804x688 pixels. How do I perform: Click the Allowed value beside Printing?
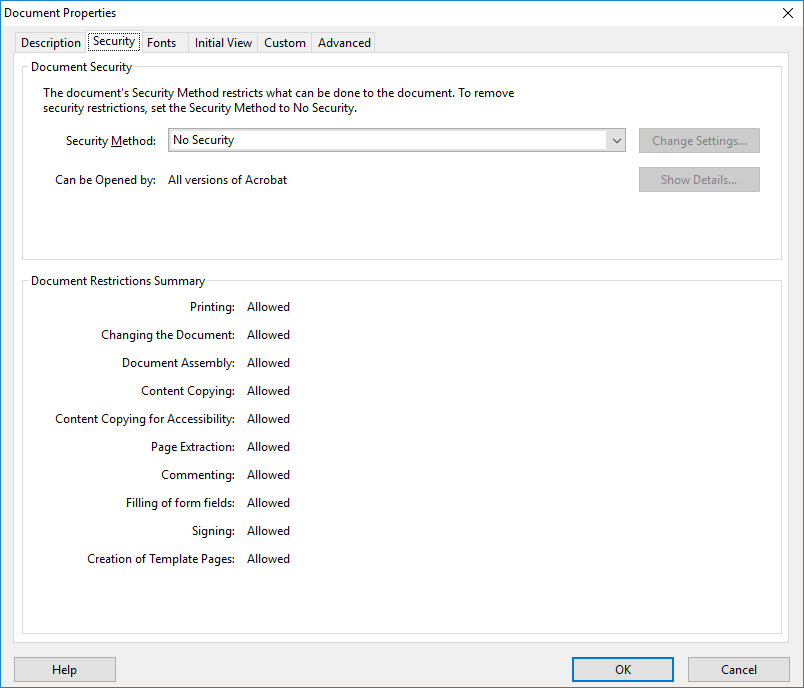268,307
